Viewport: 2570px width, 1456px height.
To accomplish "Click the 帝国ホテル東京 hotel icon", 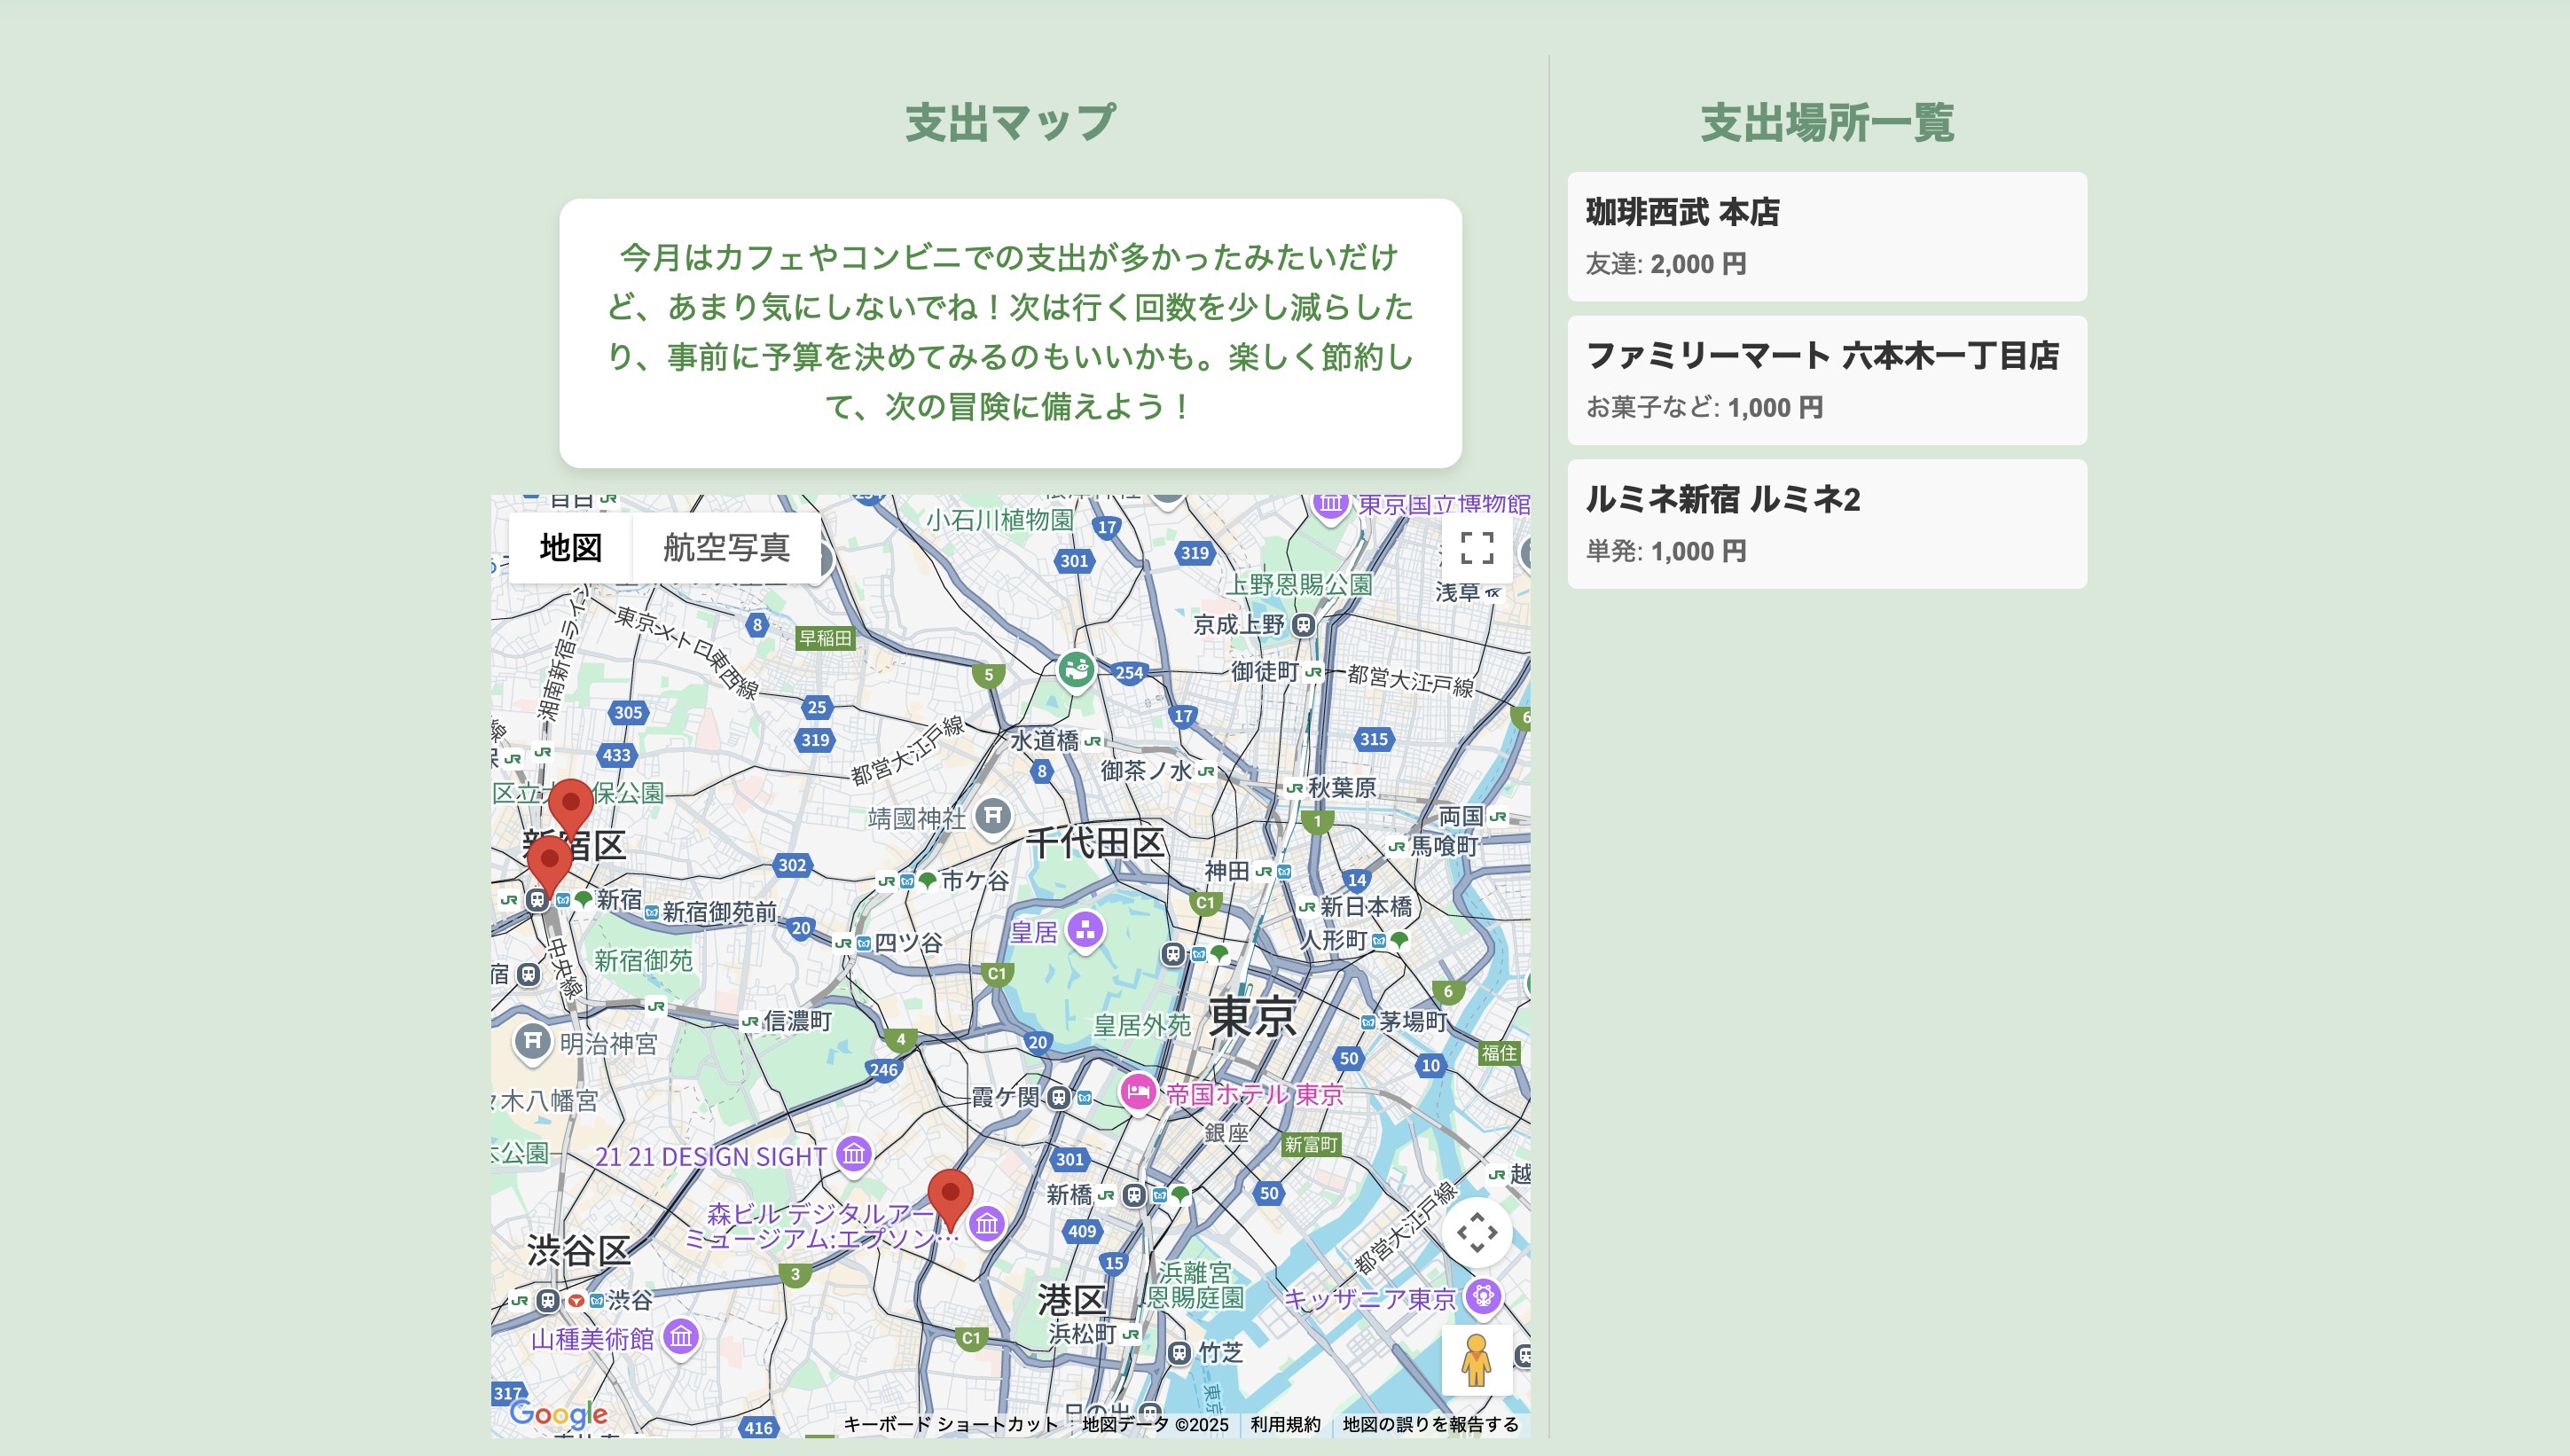I will click(1137, 1093).
